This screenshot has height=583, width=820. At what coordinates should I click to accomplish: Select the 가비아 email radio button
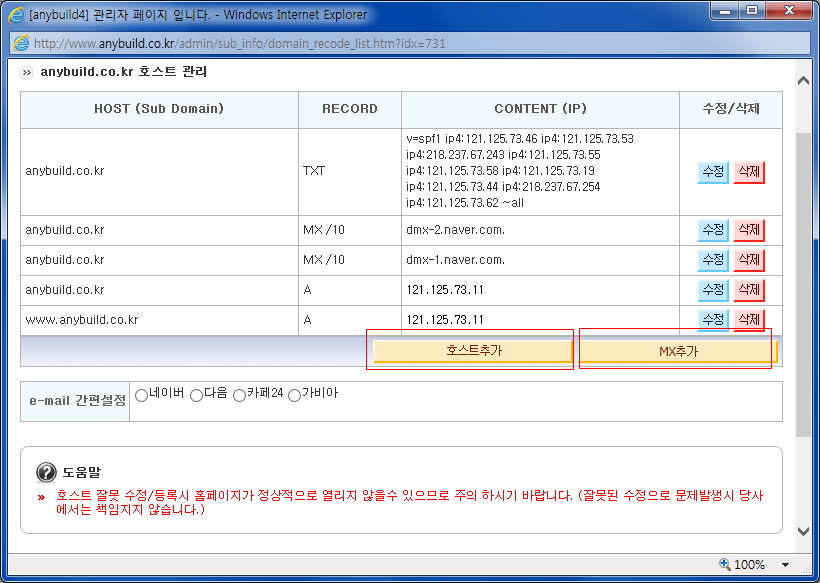(294, 395)
